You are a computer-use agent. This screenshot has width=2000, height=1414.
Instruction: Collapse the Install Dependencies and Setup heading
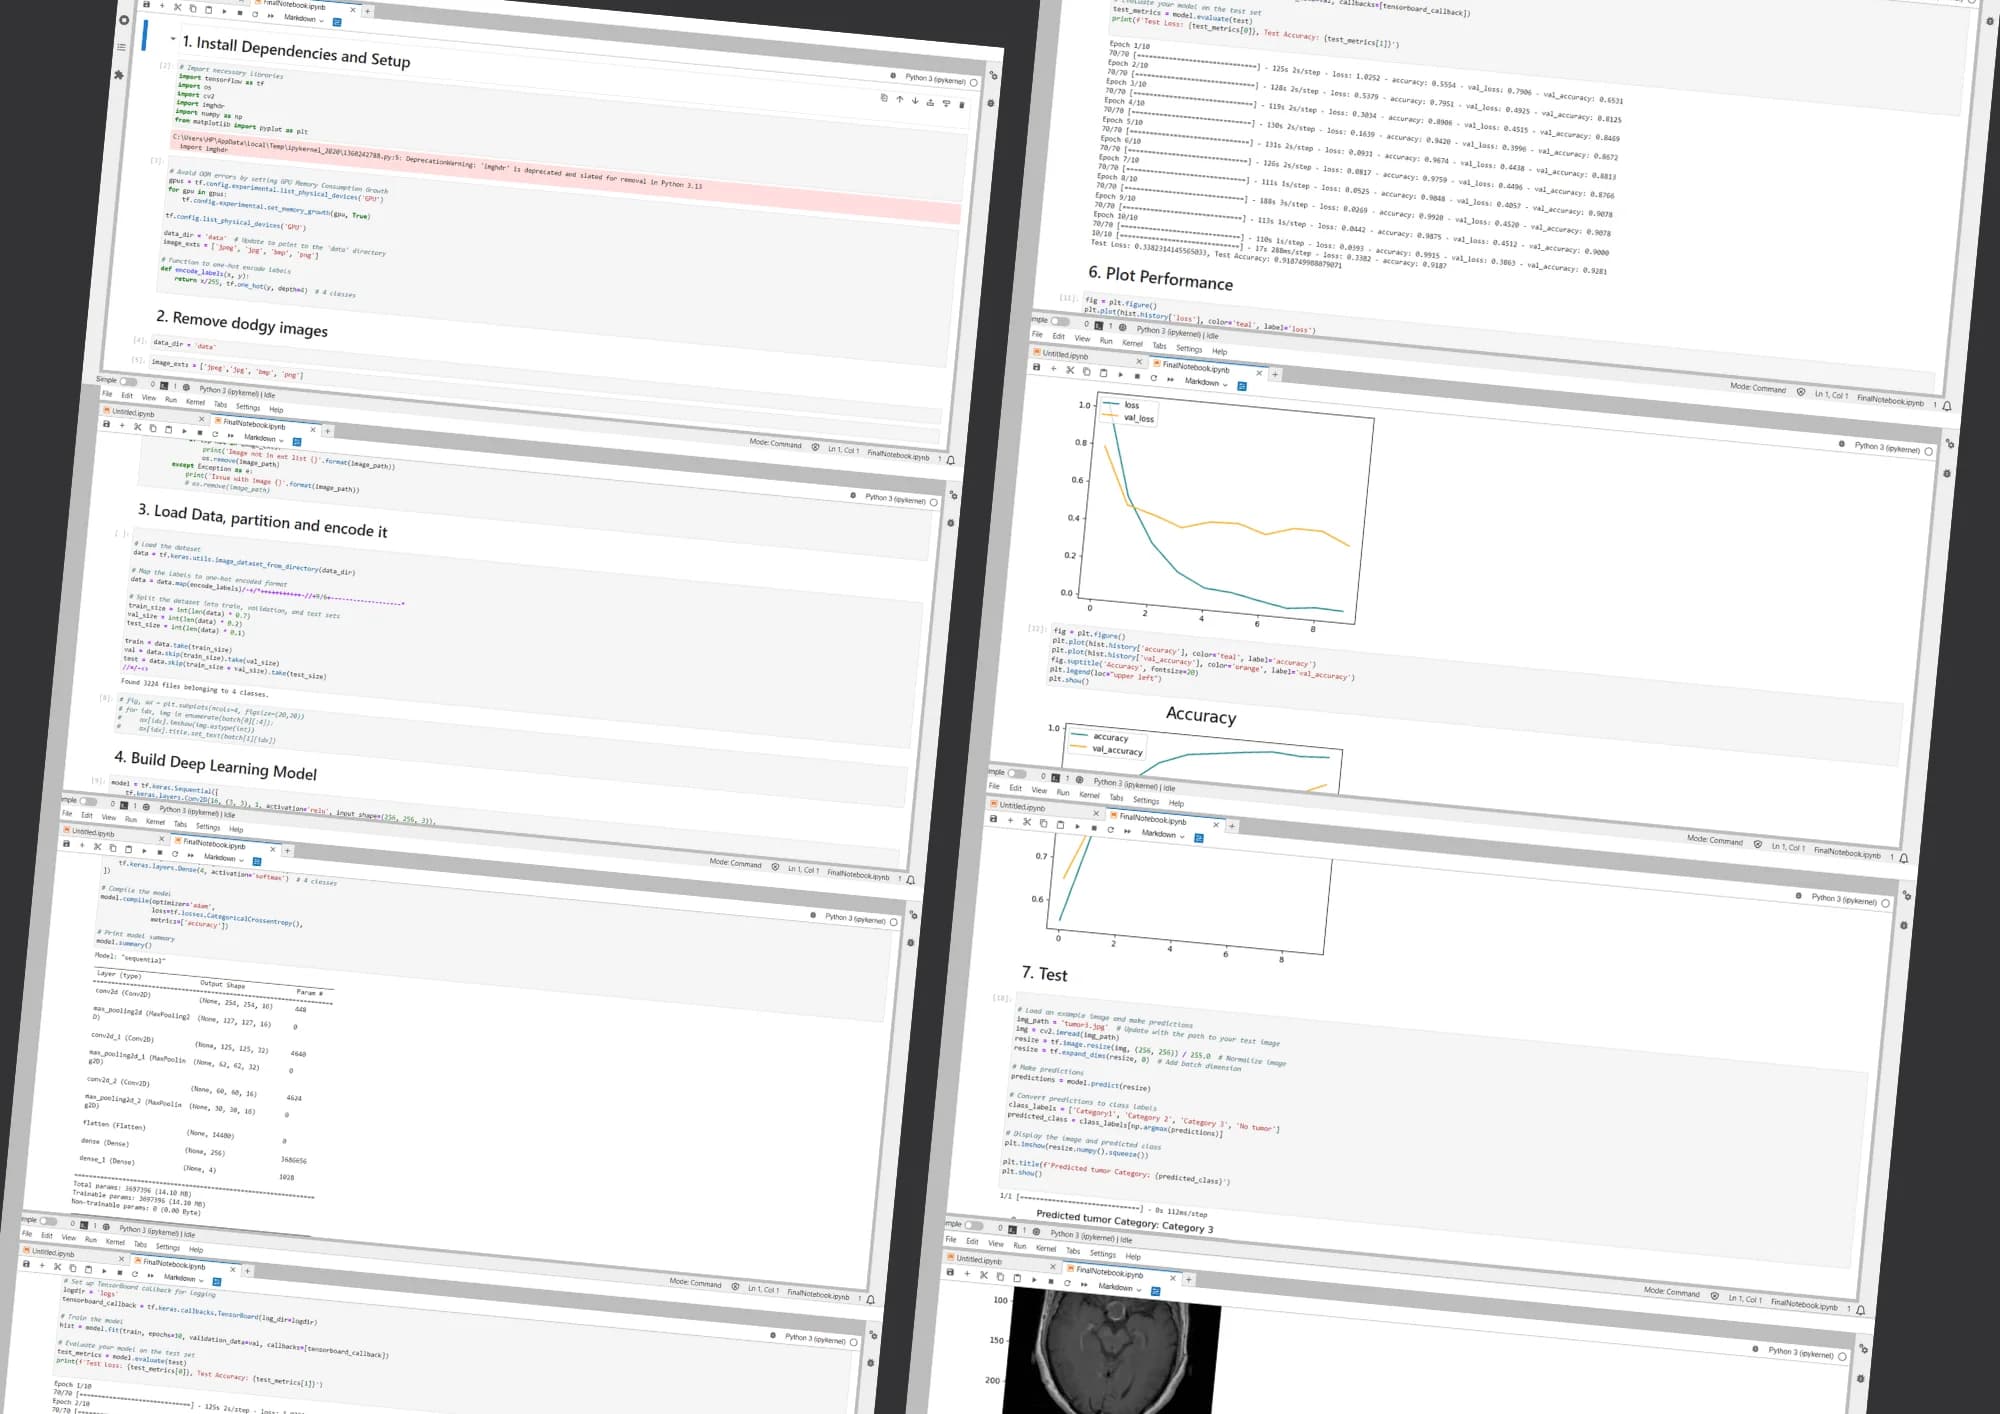[173, 39]
